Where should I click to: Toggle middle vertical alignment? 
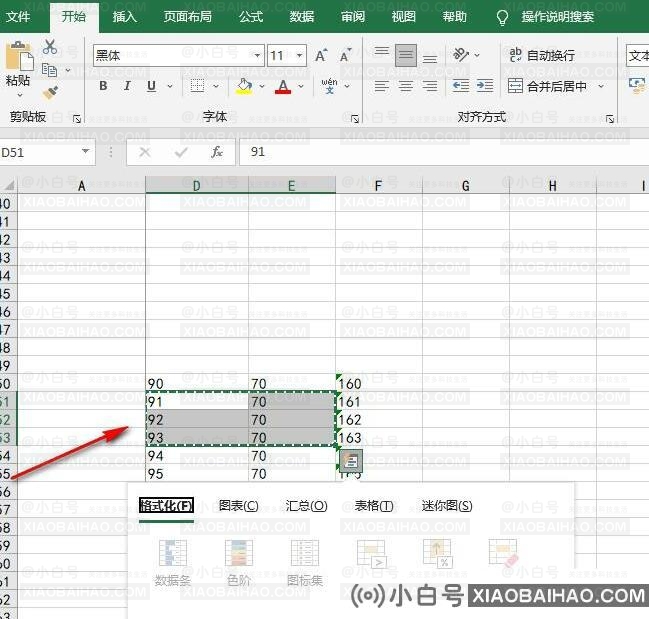406,55
